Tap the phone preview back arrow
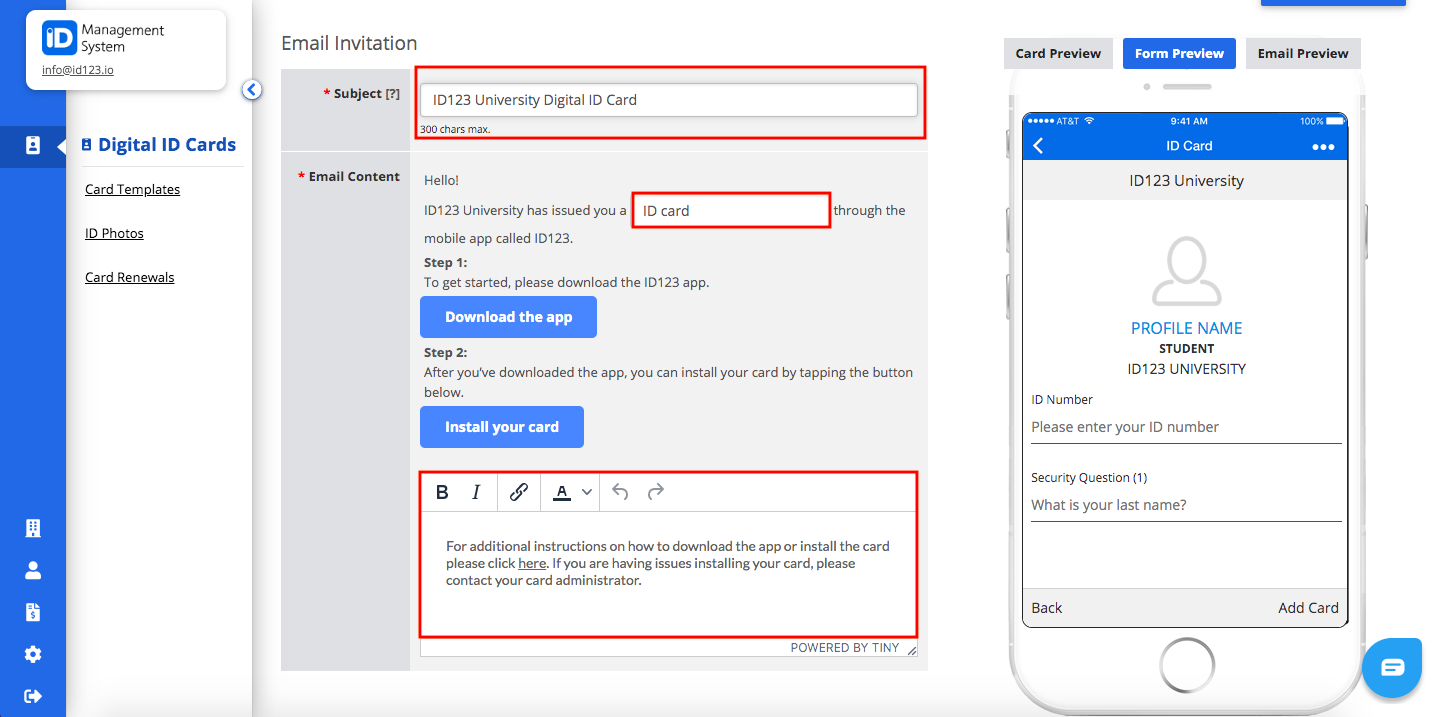This screenshot has width=1440, height=717. [x=1038, y=146]
